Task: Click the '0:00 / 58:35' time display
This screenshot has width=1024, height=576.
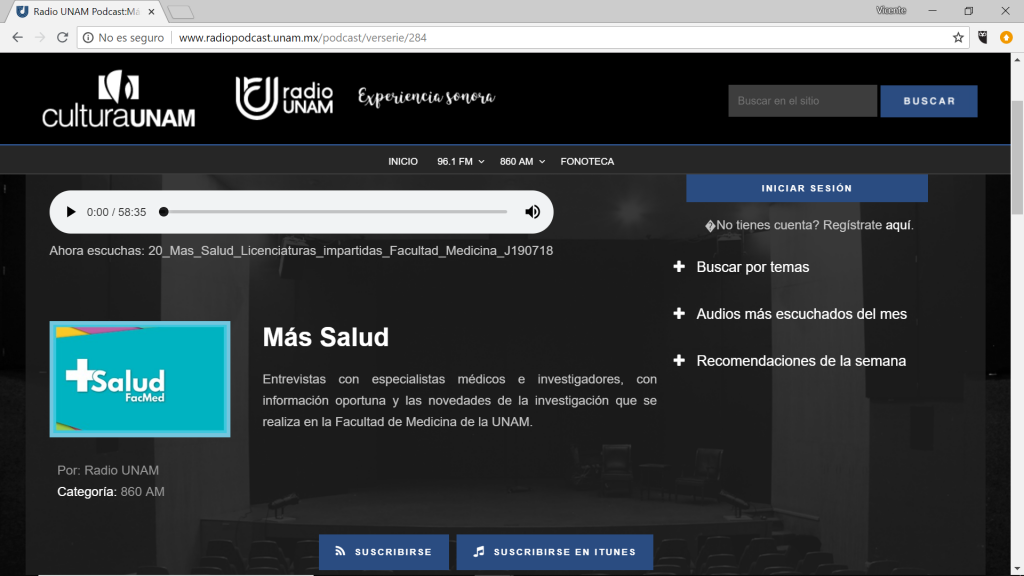Action: coord(116,212)
